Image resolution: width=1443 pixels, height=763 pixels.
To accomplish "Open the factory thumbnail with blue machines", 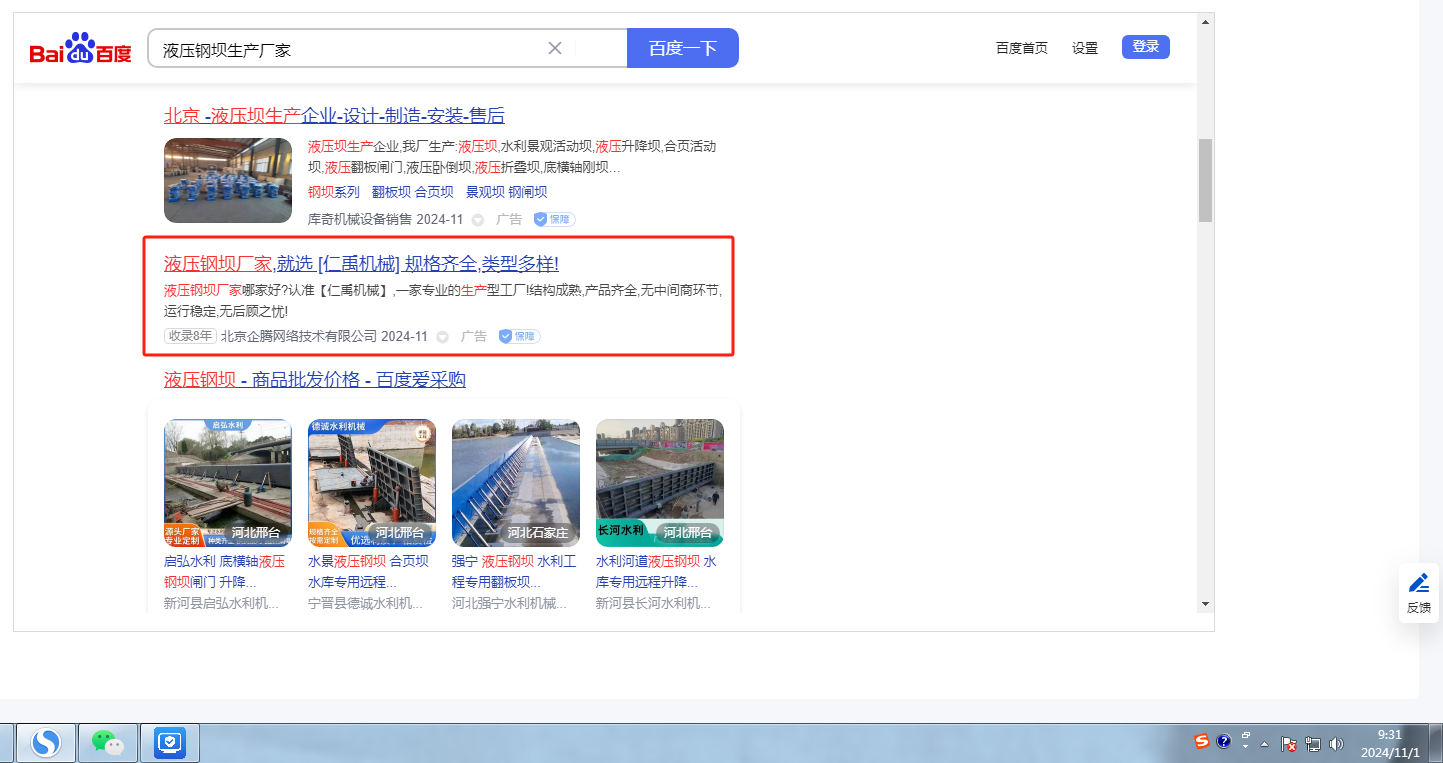I will (x=228, y=180).
